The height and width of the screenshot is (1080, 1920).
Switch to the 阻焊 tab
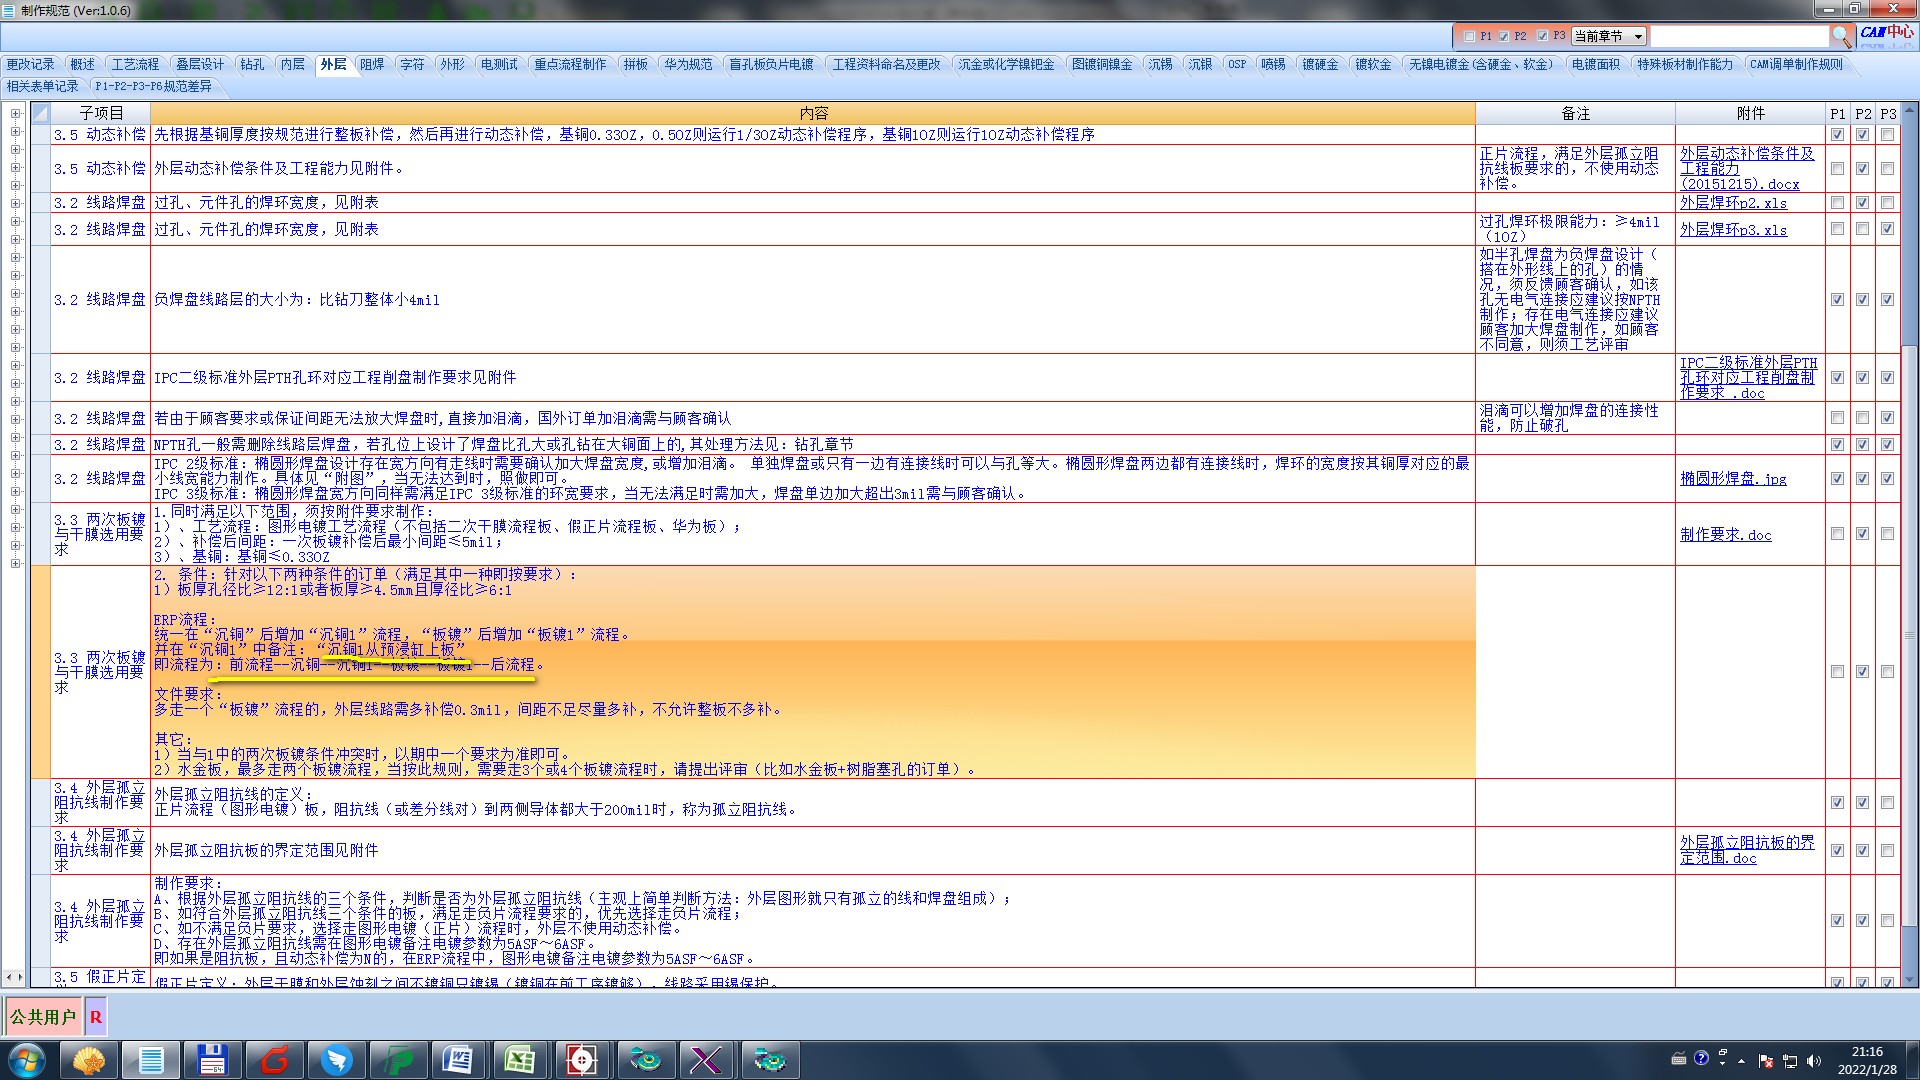pos(372,64)
